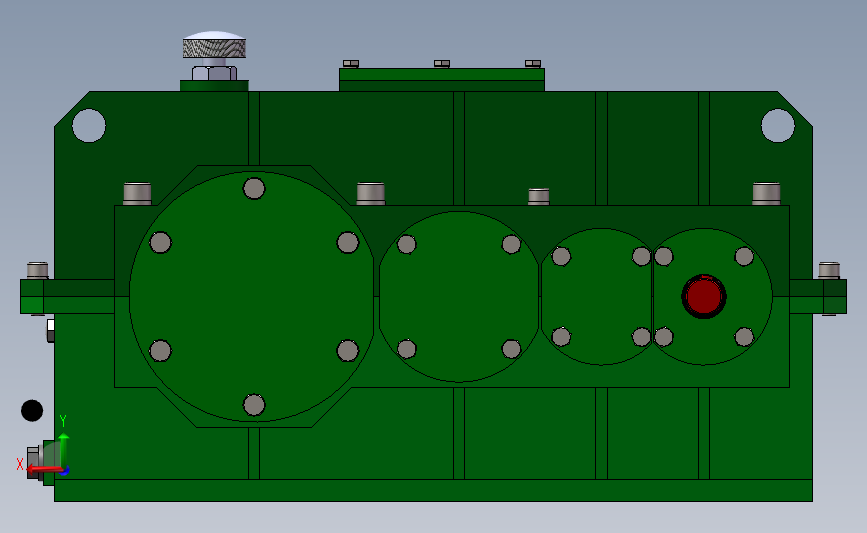Select the small white hex plug on the left wall
Screen dimensions: 867x533
tap(51, 330)
